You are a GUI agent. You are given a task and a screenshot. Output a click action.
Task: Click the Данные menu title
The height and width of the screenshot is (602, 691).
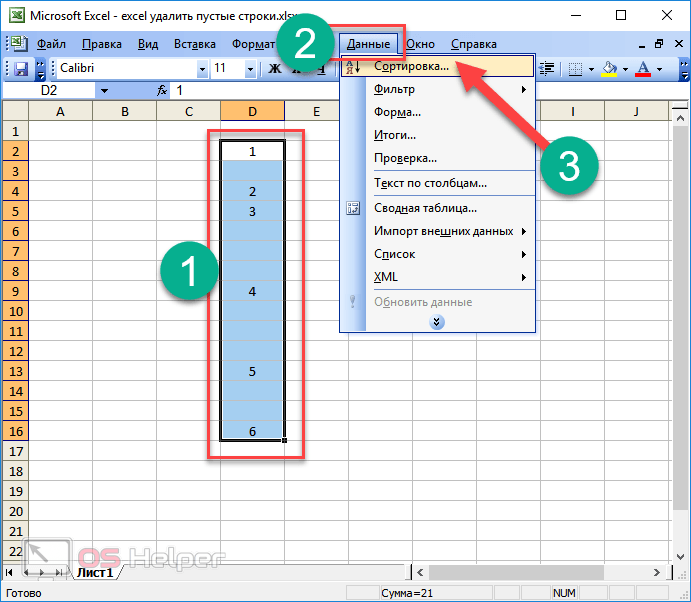(368, 44)
